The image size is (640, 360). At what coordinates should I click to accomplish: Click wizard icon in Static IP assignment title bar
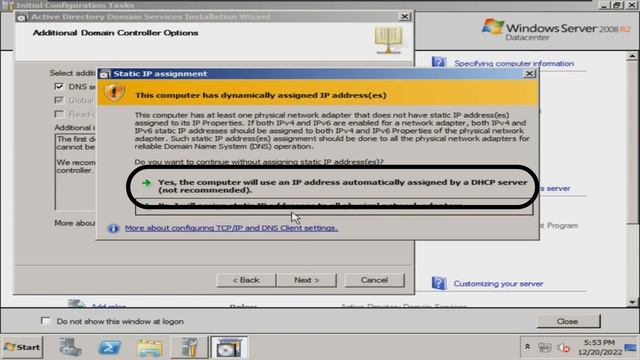pyautogui.click(x=105, y=74)
